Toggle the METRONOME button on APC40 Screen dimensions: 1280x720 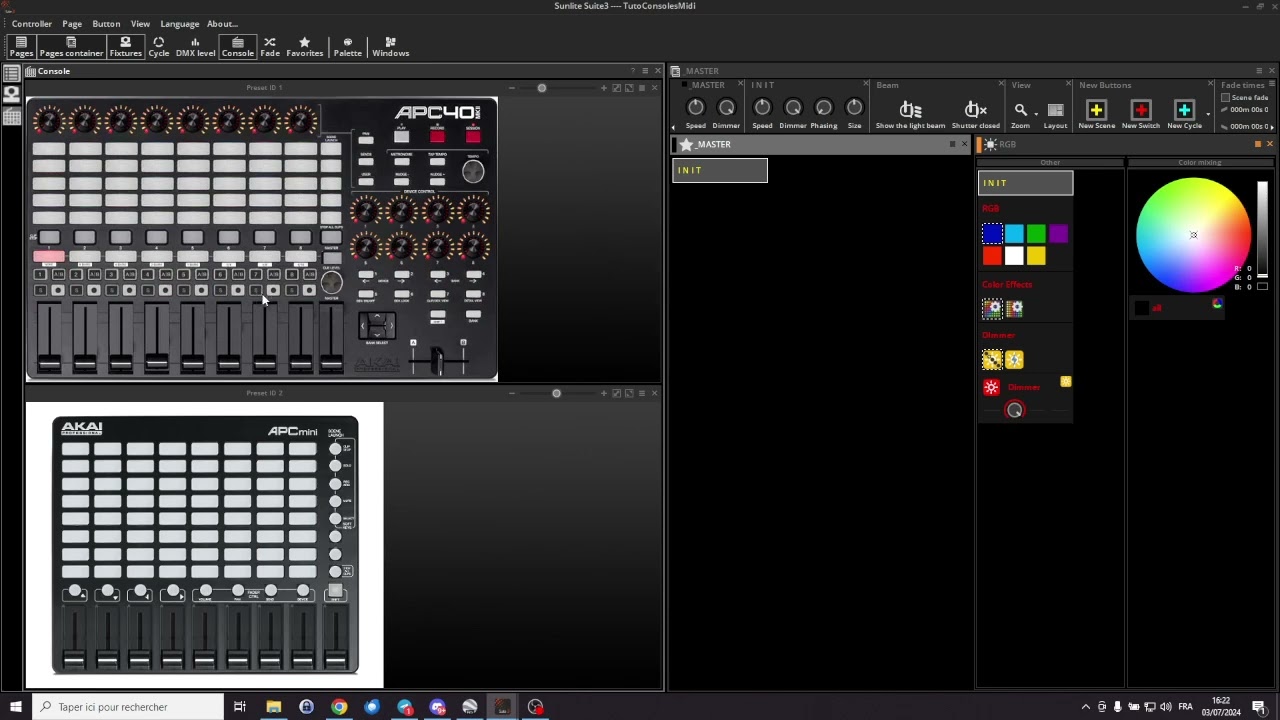tap(401, 161)
